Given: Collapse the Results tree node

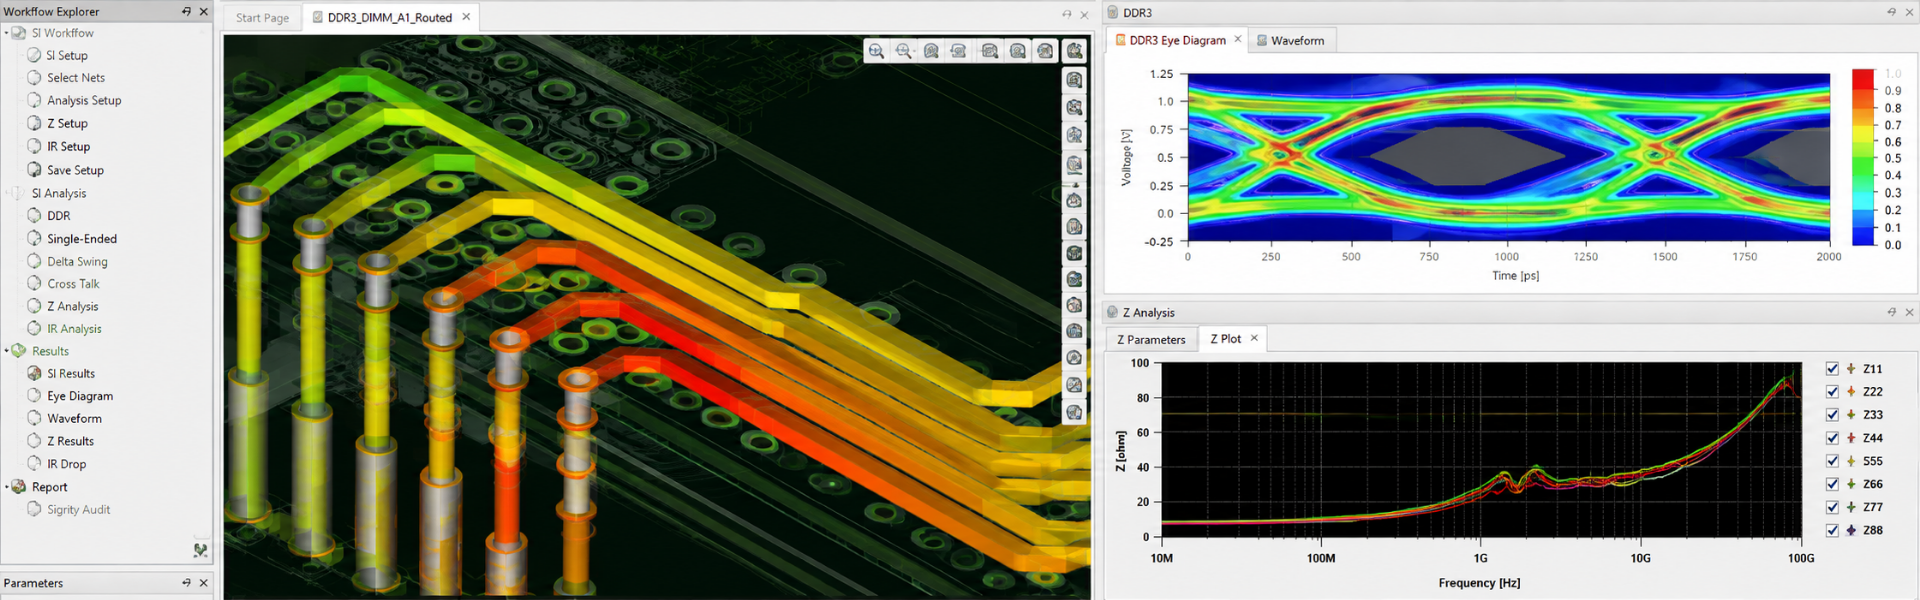Looking at the screenshot, I should pyautogui.click(x=6, y=351).
